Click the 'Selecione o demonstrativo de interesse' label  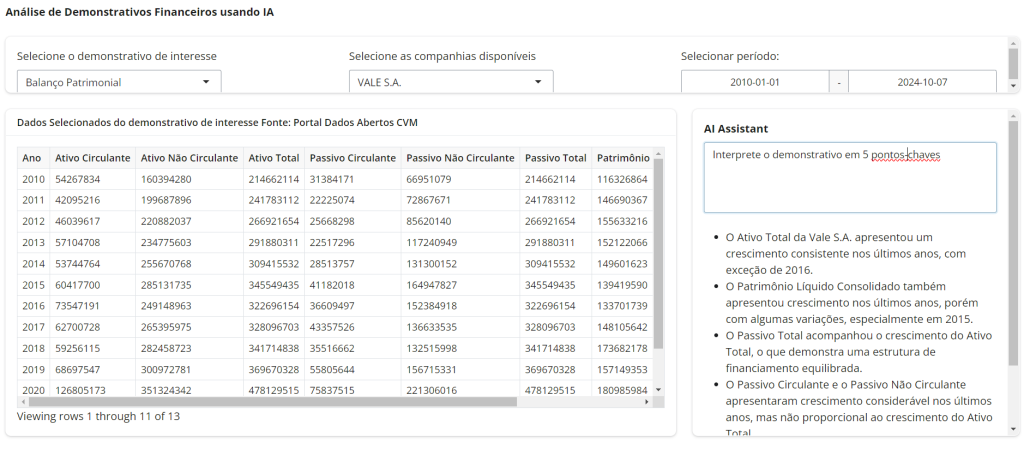click(117, 56)
